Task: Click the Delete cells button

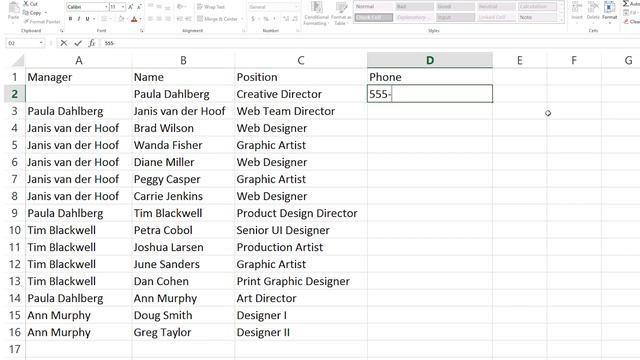Action: [x=593, y=11]
